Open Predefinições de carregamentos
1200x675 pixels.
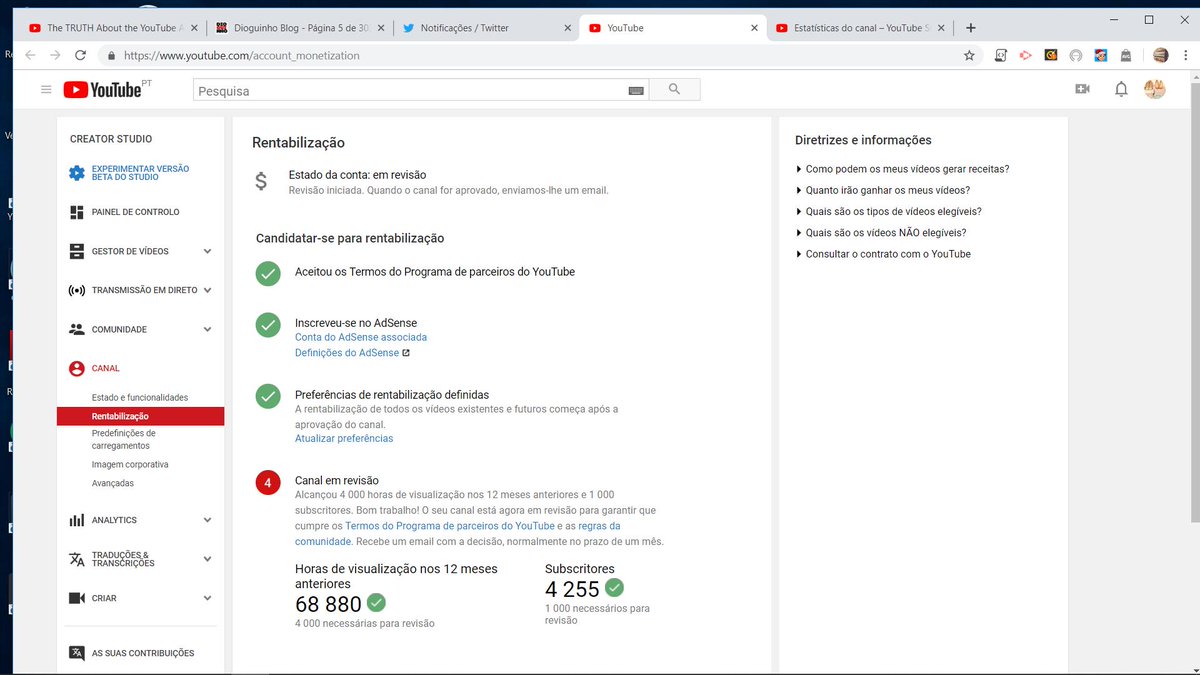tap(124, 440)
